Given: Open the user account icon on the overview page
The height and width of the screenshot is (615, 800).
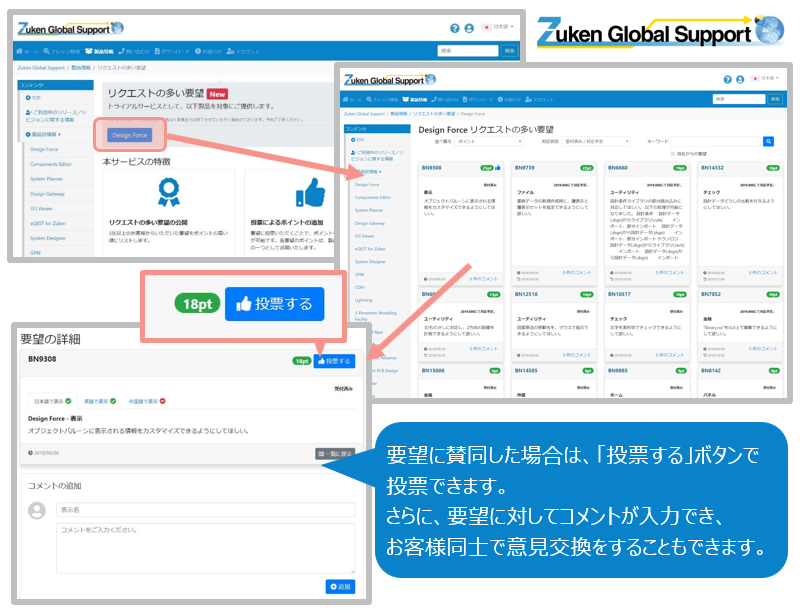Looking at the screenshot, I should click(469, 29).
